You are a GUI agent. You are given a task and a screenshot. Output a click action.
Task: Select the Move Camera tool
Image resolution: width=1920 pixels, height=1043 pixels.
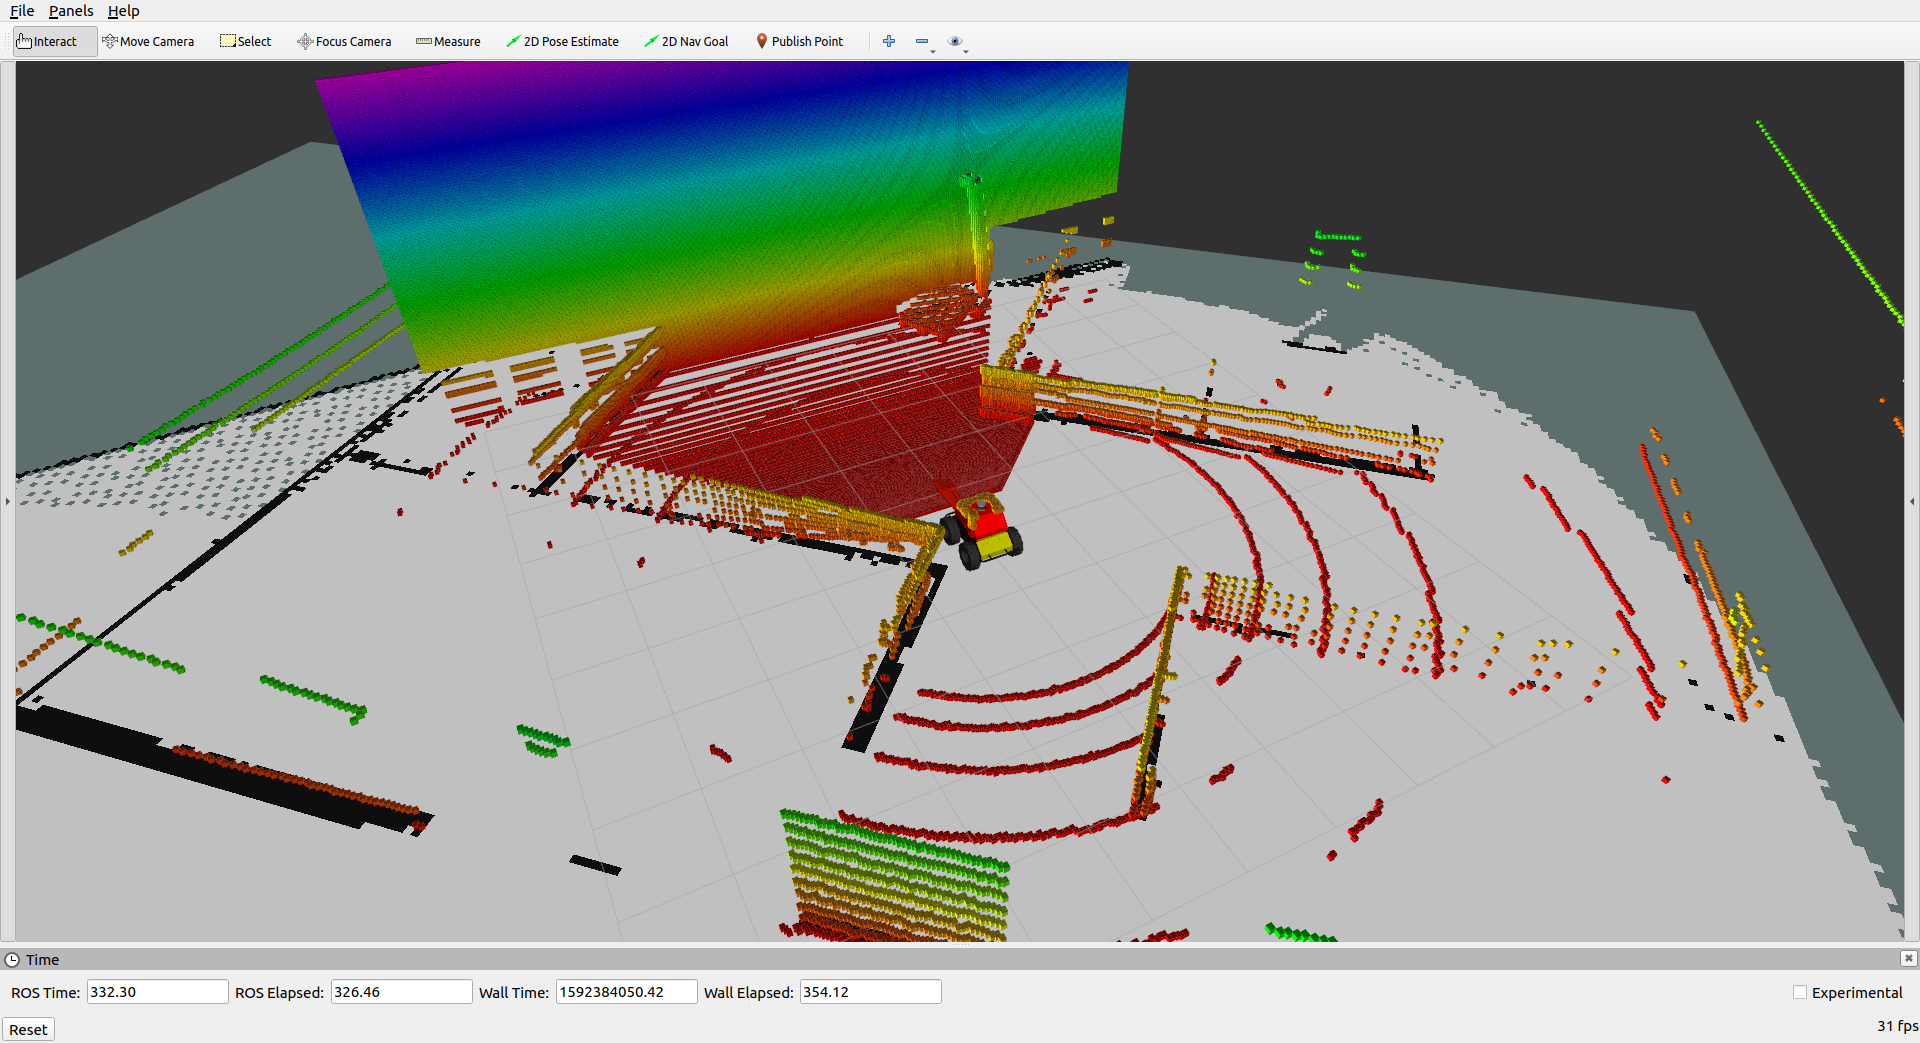pyautogui.click(x=148, y=41)
